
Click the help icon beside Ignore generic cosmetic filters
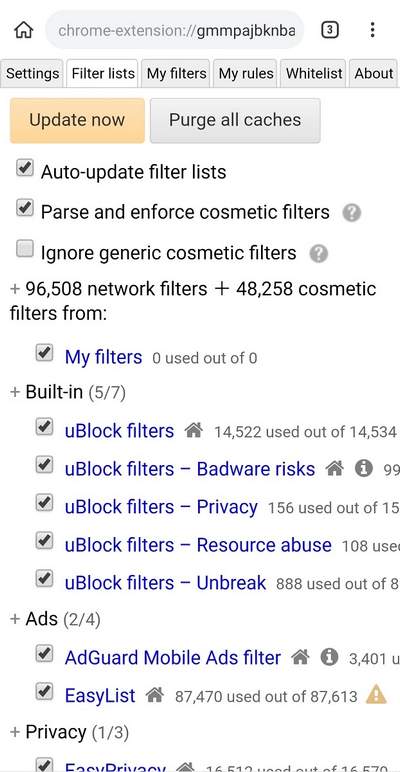click(x=319, y=254)
